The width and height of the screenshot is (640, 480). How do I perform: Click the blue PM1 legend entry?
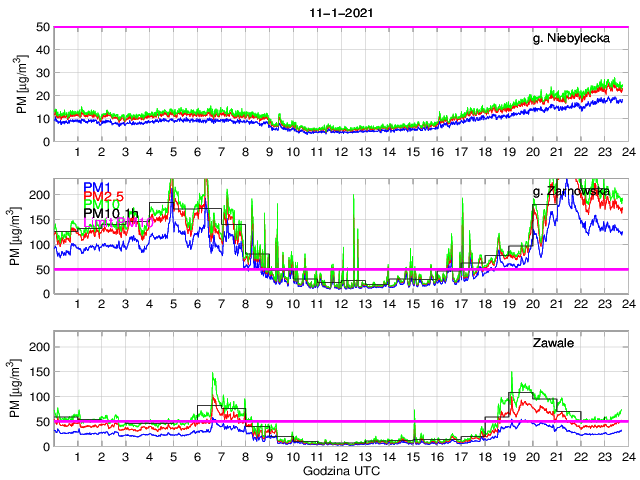coord(97,187)
